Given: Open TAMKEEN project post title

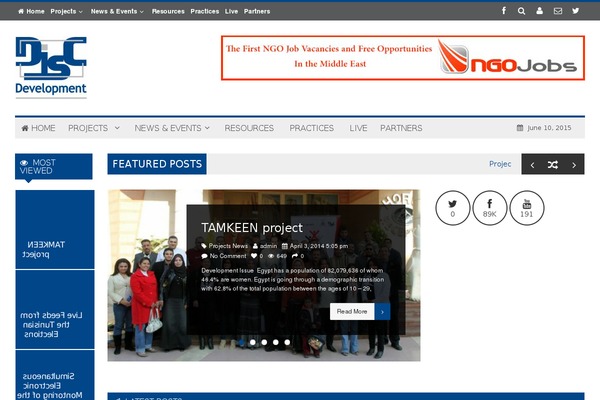Looking at the screenshot, I should coord(252,228).
